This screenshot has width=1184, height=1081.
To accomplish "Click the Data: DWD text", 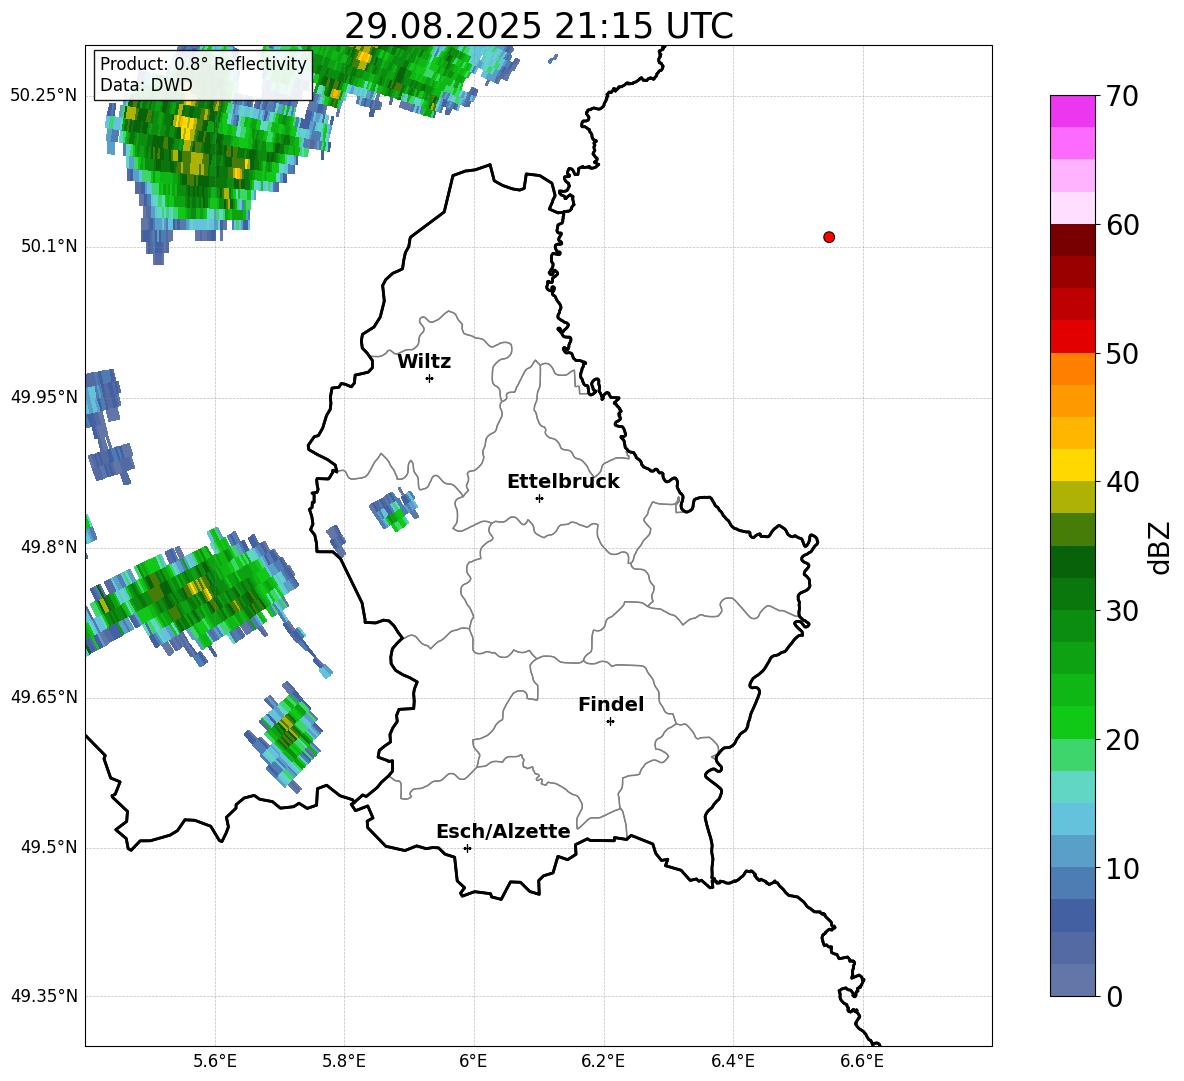I will [146, 85].
